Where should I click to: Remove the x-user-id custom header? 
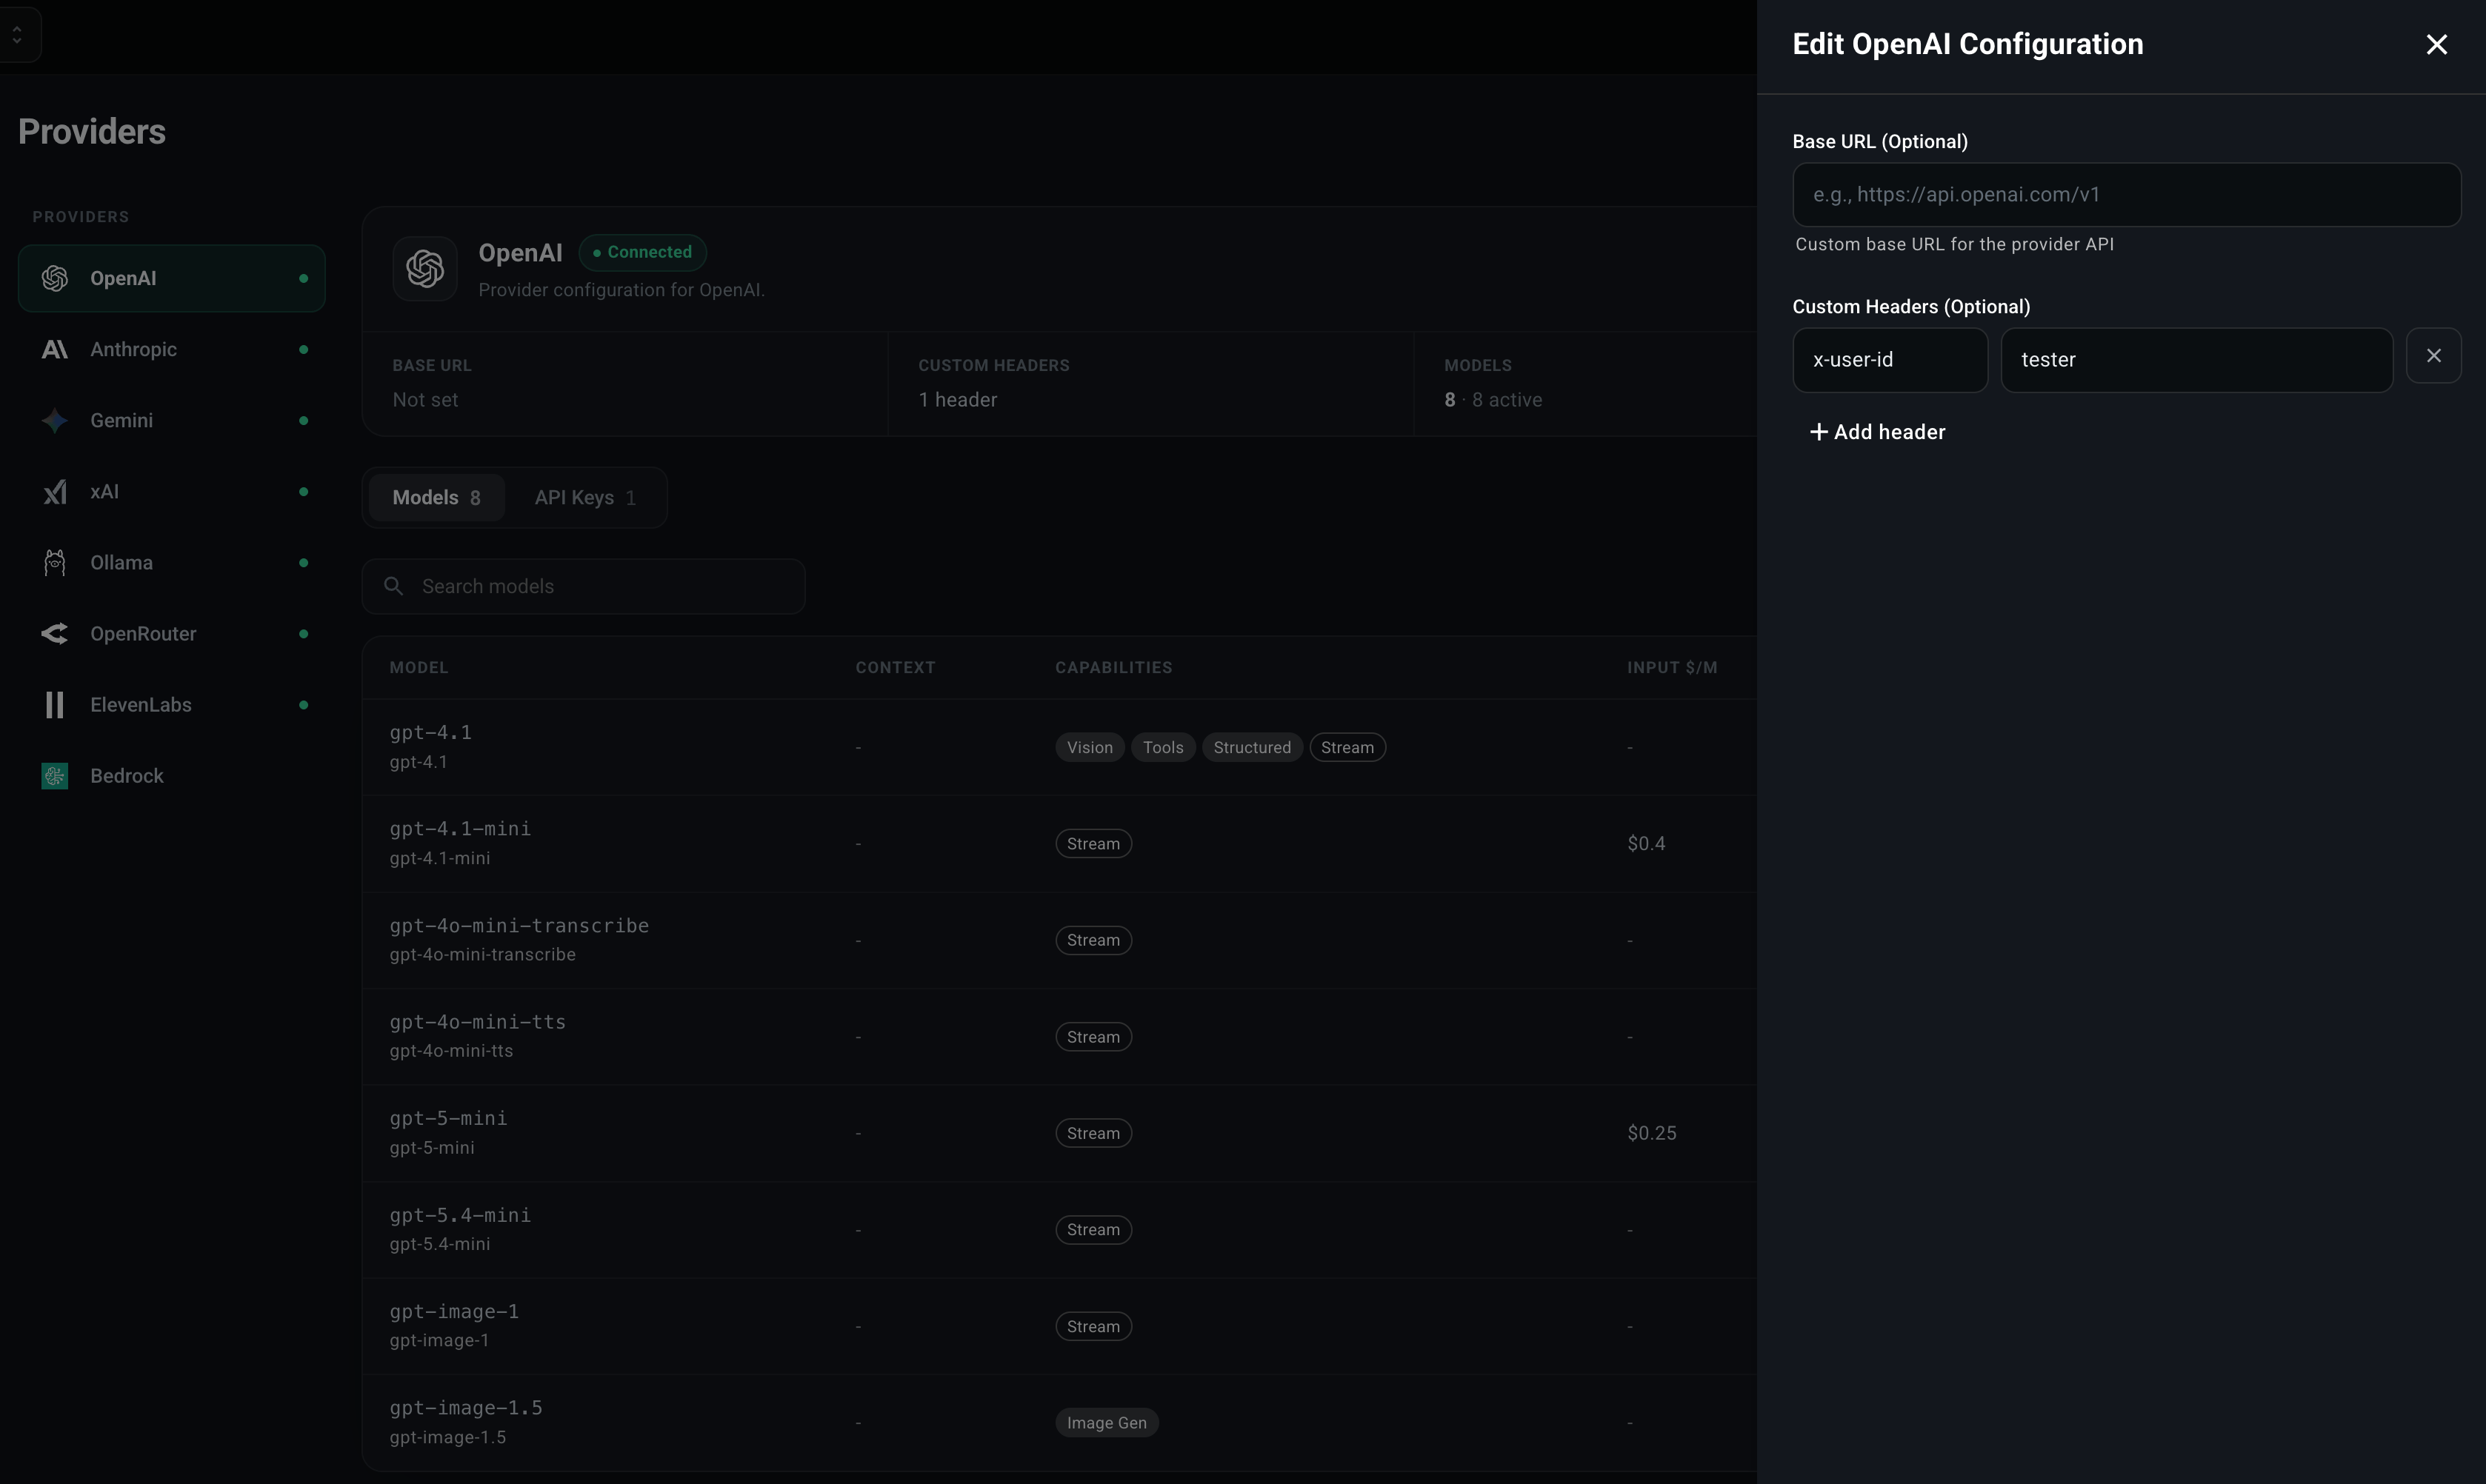tap(2433, 356)
